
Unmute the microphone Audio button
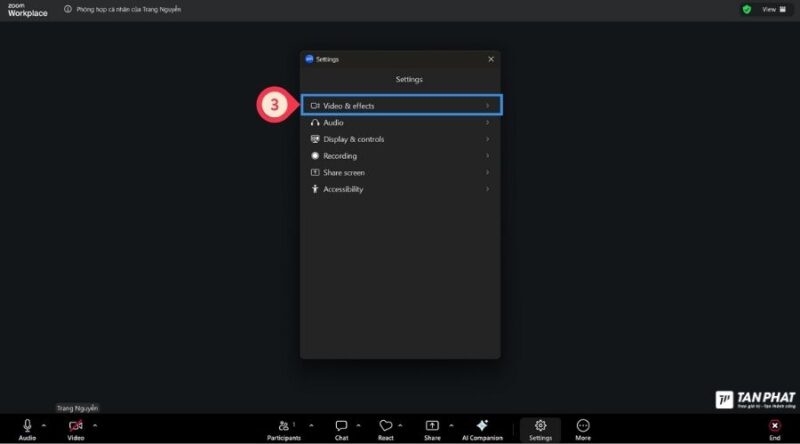click(27, 426)
